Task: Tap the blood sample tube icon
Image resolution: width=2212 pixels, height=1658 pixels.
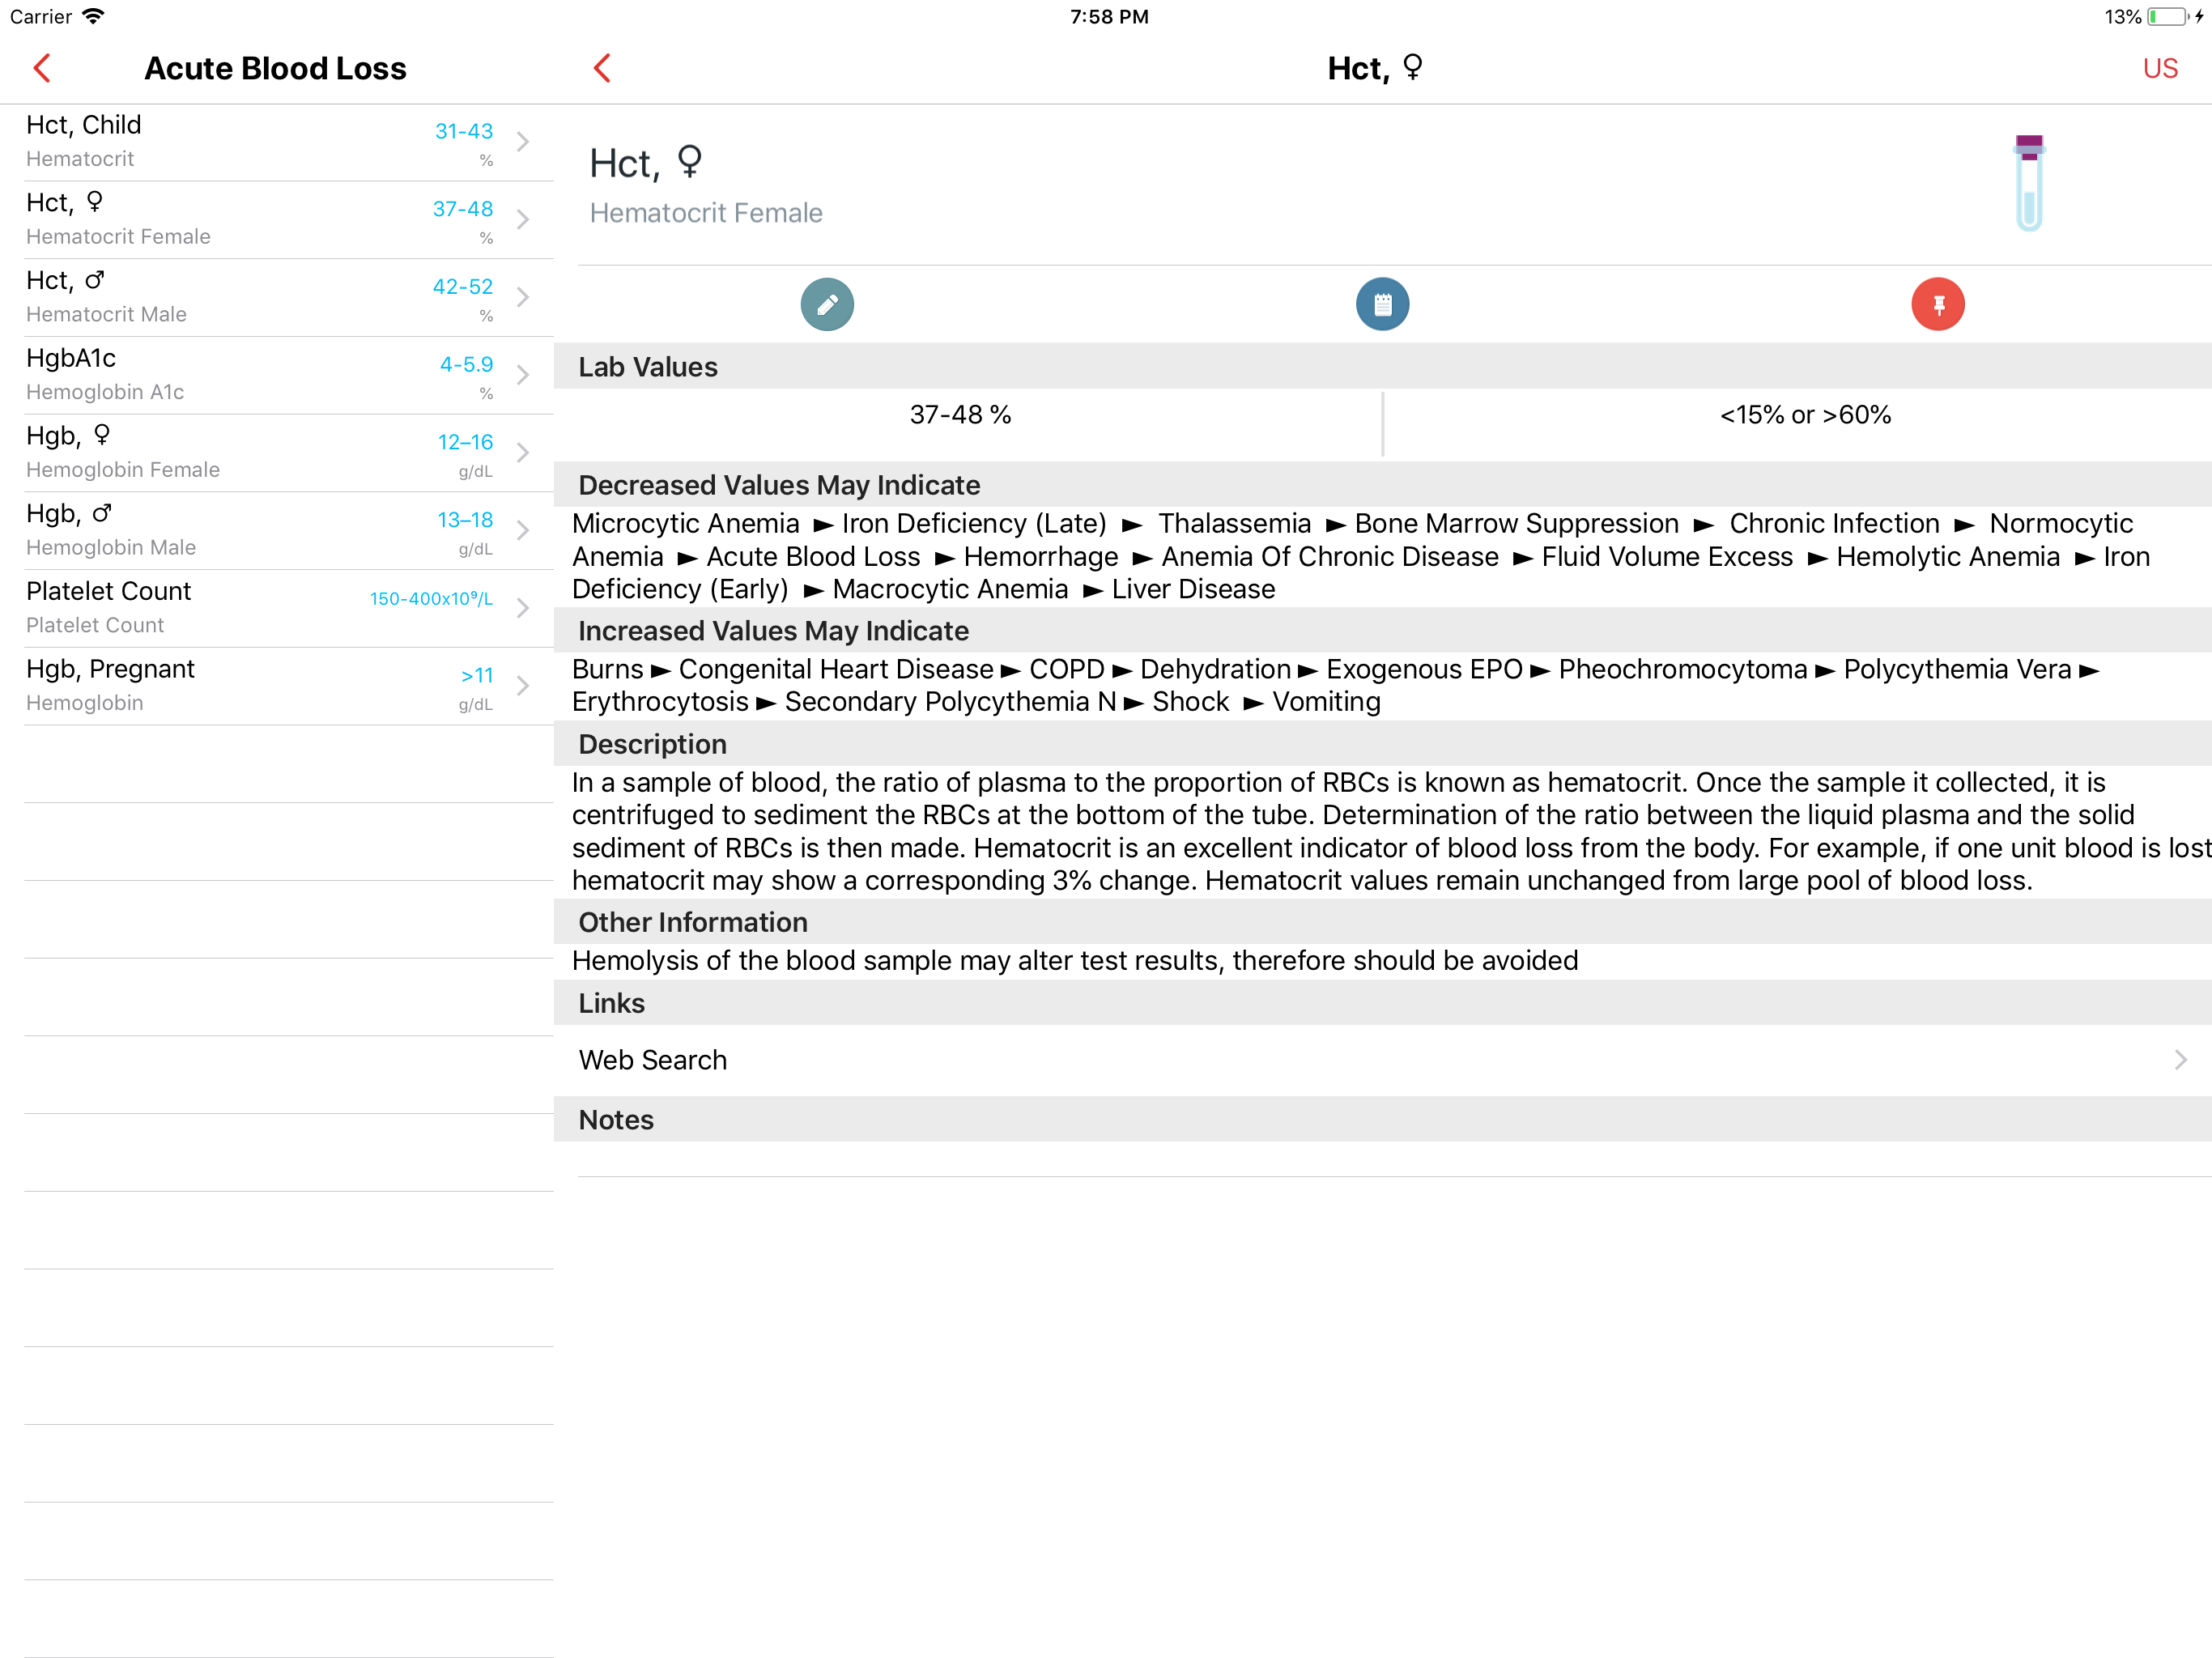Action: click(x=2028, y=183)
